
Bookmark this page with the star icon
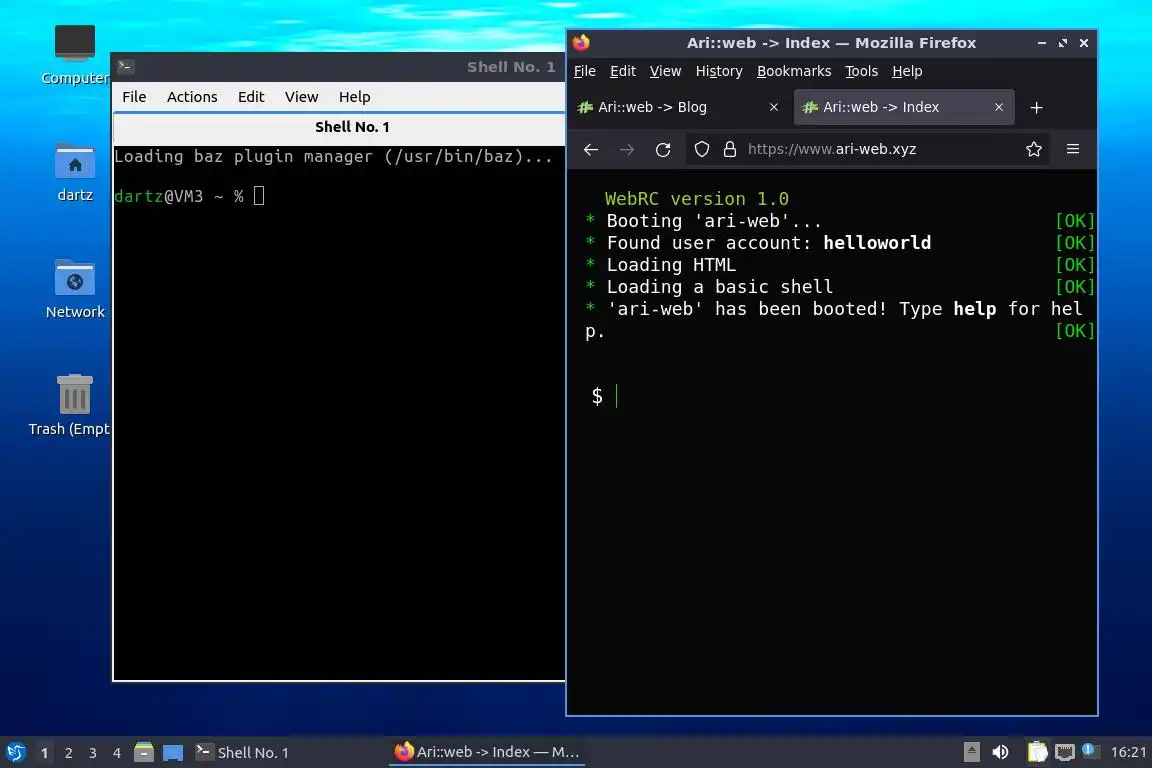[1034, 150]
